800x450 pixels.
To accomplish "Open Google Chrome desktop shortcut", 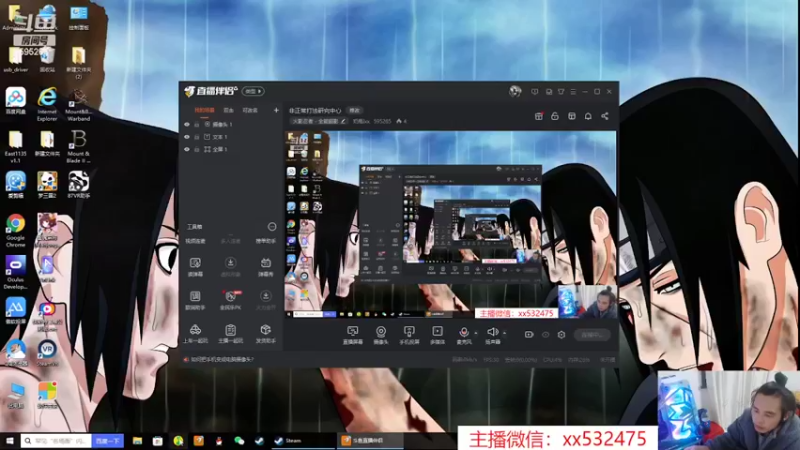I will (15, 230).
